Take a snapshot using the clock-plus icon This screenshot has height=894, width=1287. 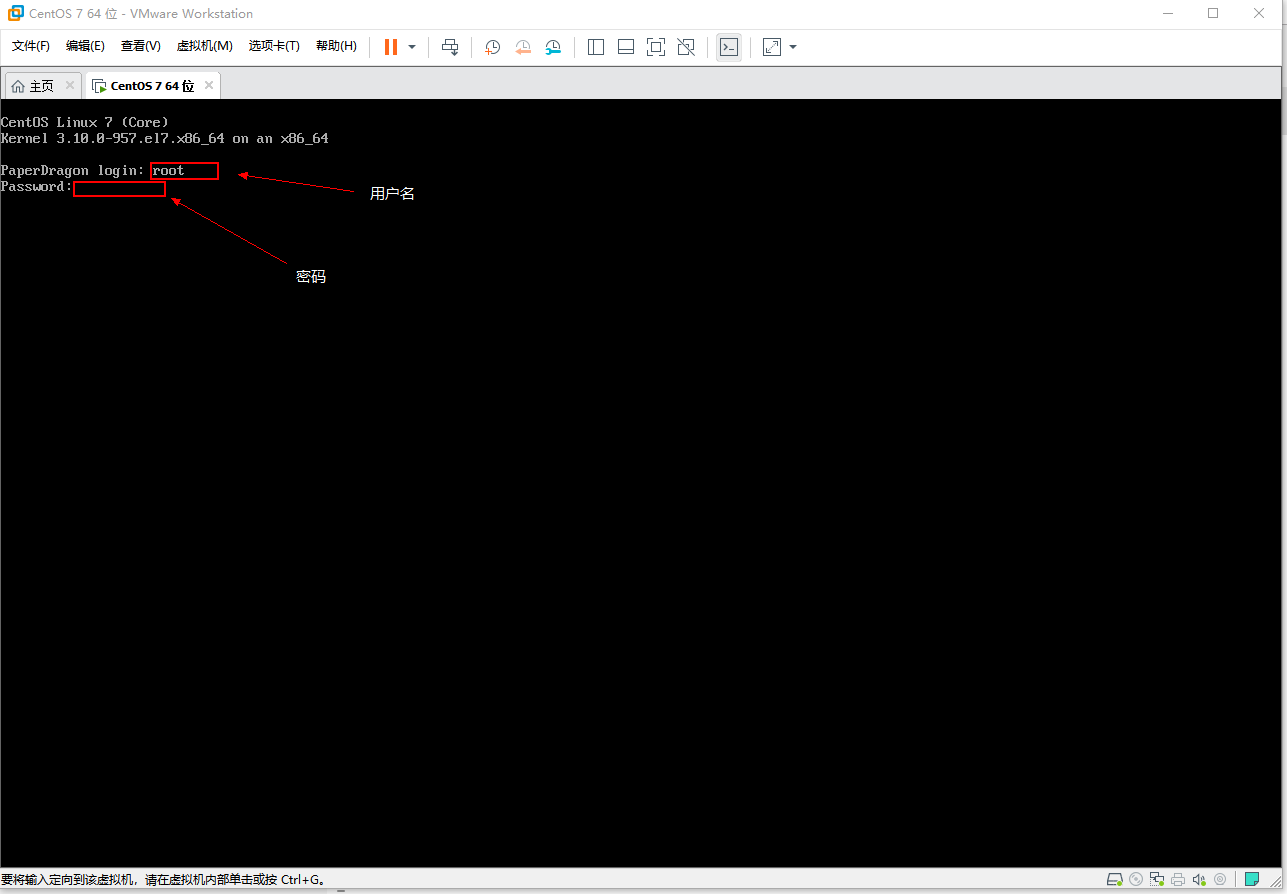(492, 47)
